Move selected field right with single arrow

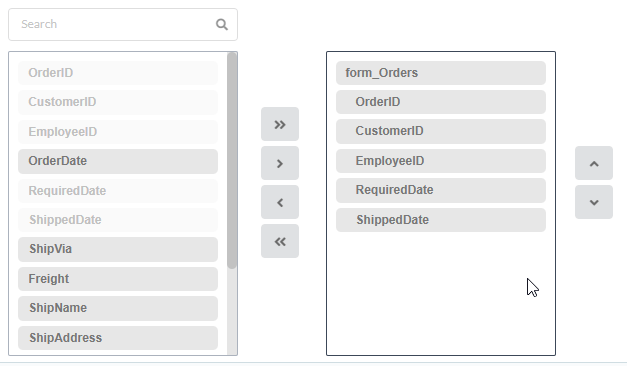(280, 163)
